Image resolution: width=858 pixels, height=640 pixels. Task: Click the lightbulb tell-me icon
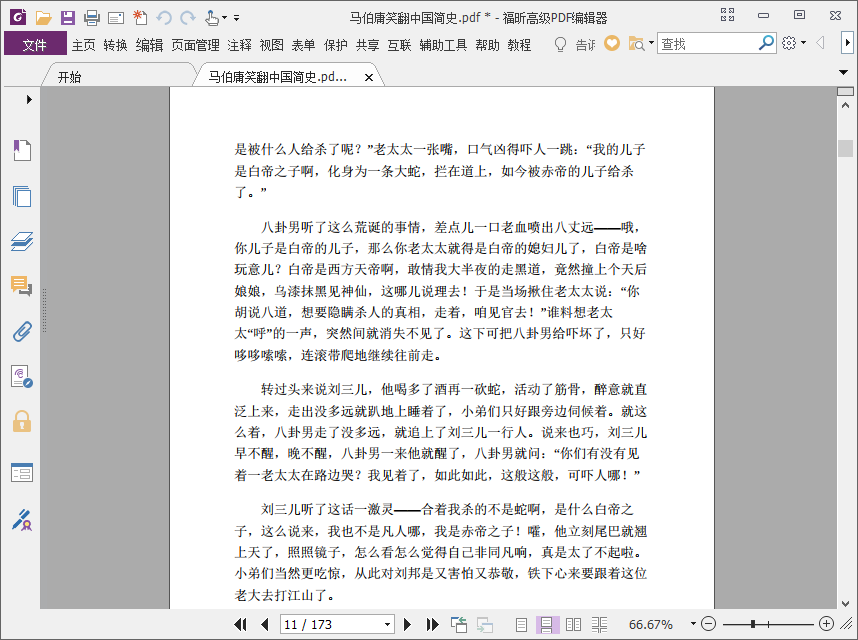560,44
